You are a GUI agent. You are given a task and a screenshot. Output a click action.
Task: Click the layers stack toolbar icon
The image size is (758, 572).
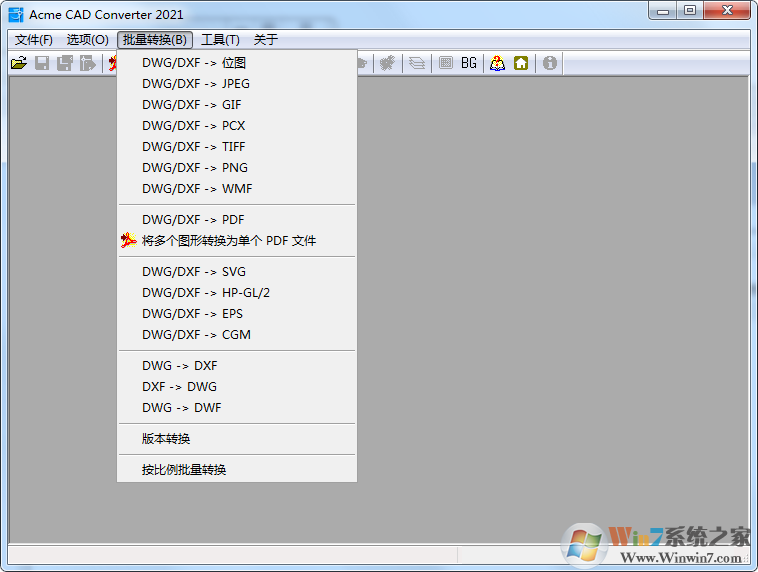(417, 63)
